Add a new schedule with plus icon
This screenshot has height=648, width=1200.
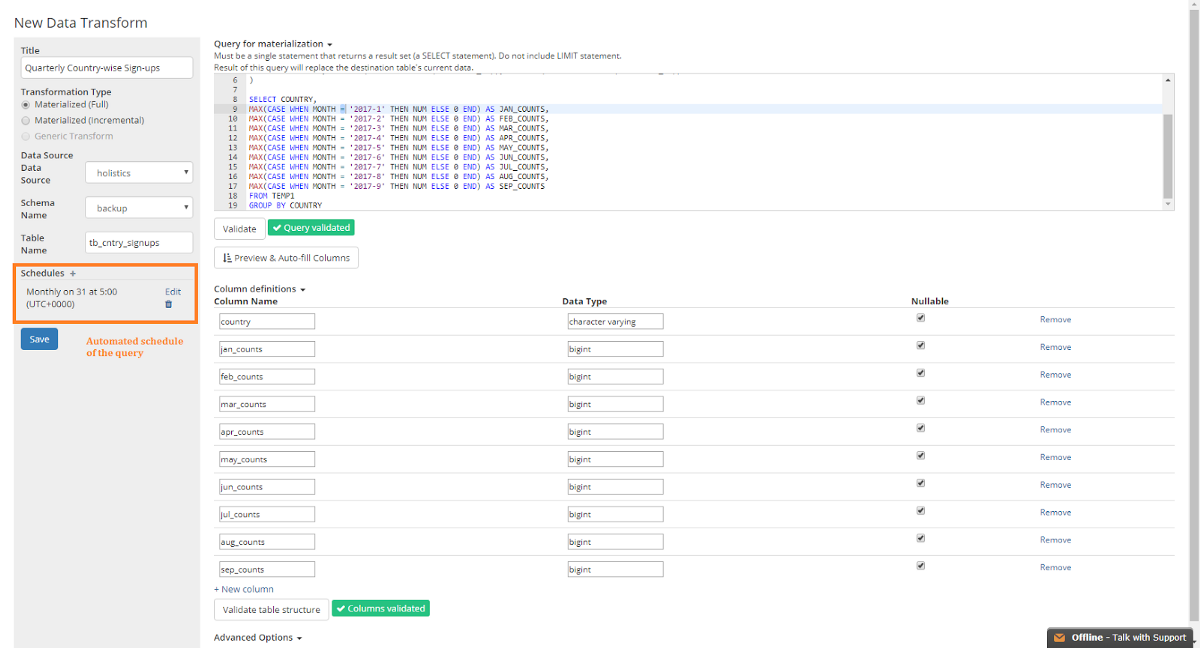pyautogui.click(x=73, y=273)
